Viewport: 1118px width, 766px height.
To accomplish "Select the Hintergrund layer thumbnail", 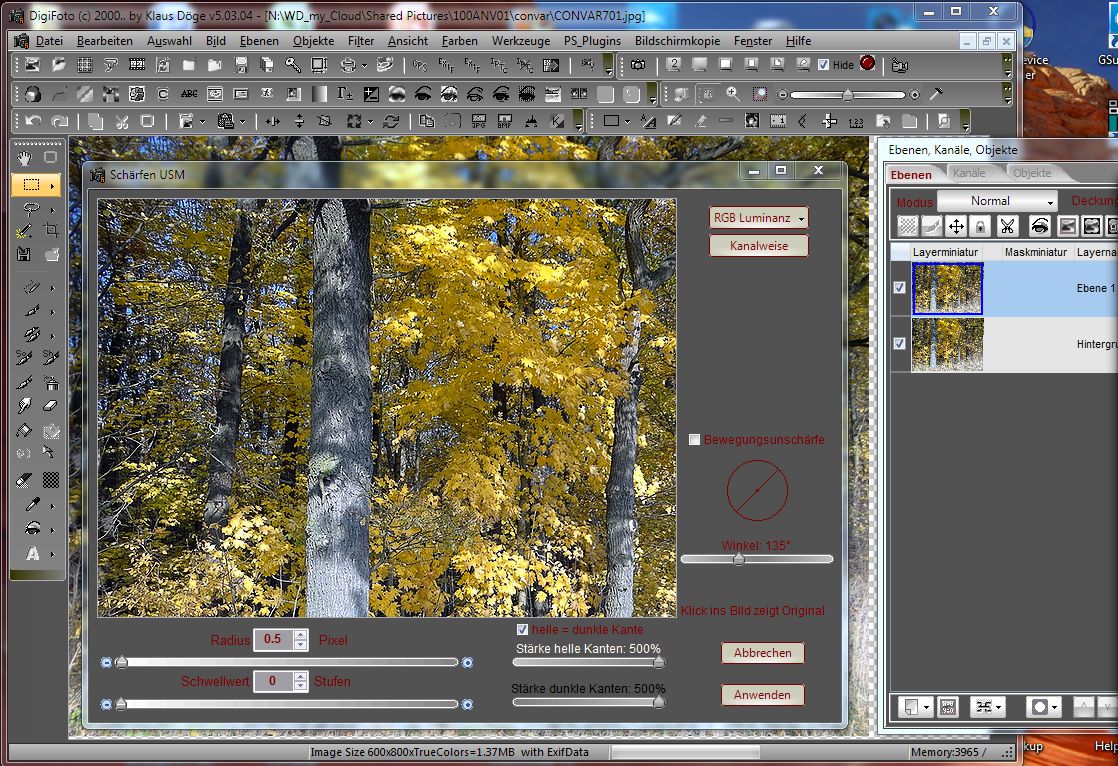I will [947, 345].
